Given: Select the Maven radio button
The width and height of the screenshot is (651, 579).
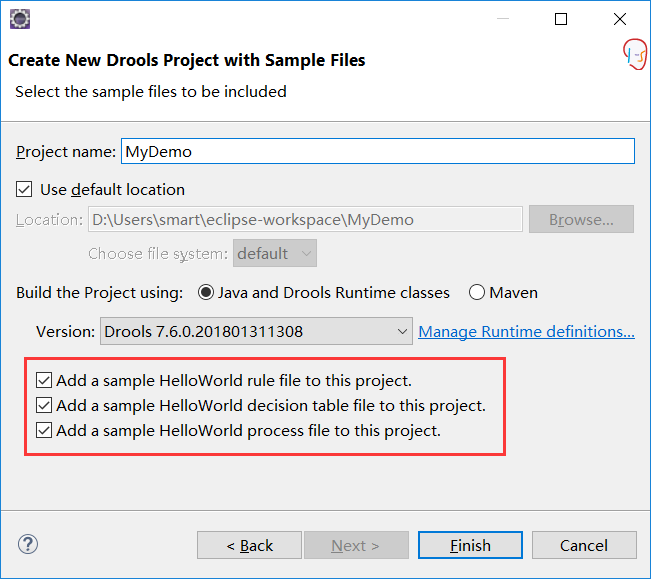Looking at the screenshot, I should pos(477,292).
